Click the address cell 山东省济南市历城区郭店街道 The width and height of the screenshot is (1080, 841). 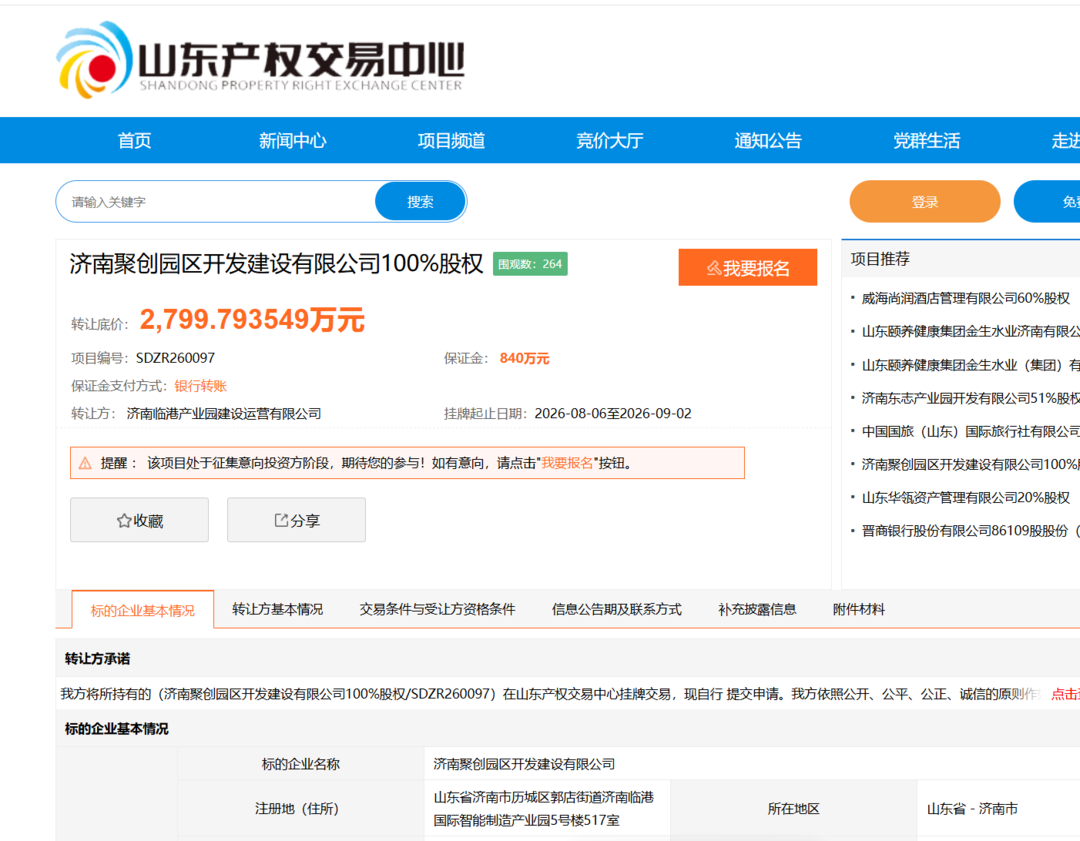pyautogui.click(x=548, y=809)
